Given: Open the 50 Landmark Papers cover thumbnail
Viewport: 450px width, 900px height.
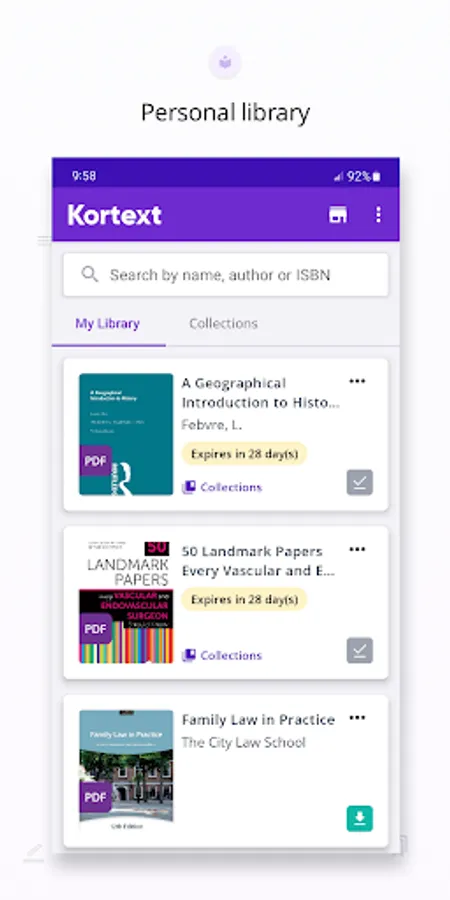Looking at the screenshot, I should [126, 602].
